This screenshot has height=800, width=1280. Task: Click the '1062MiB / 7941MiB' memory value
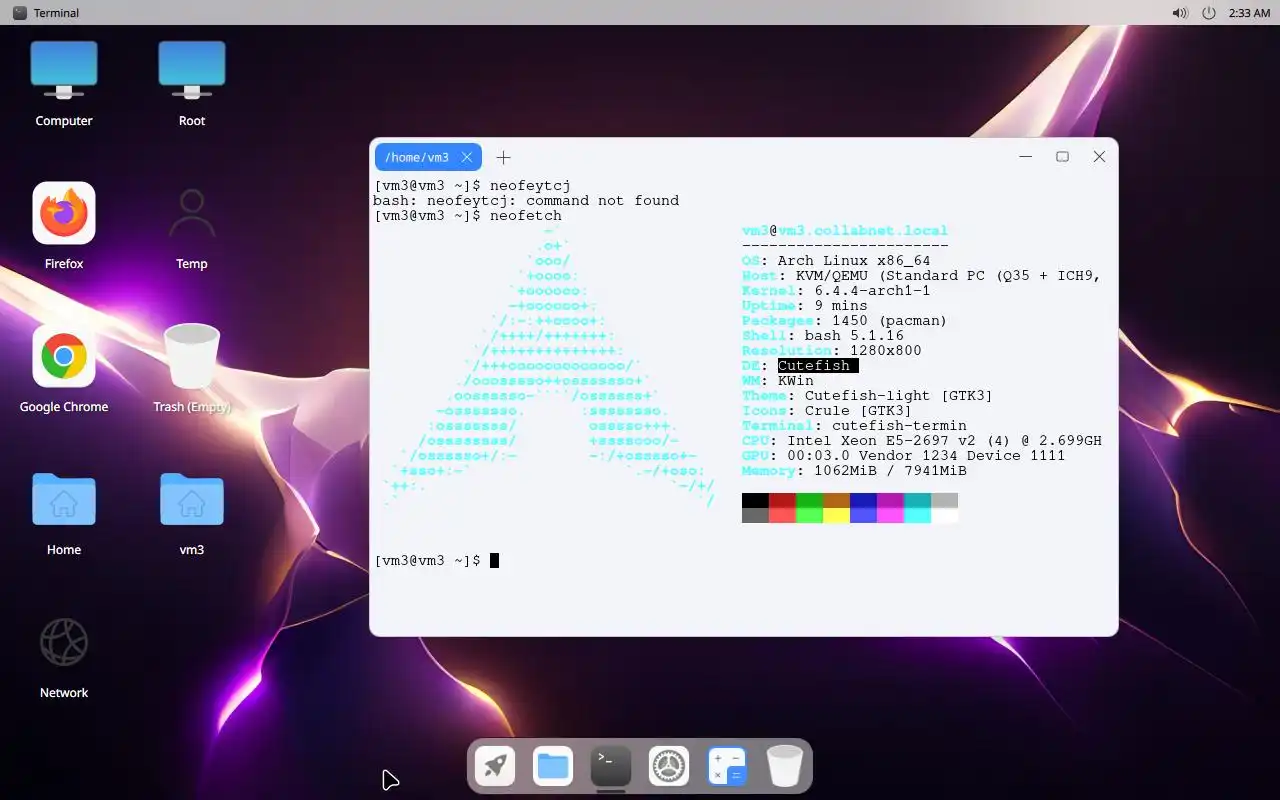coord(890,471)
